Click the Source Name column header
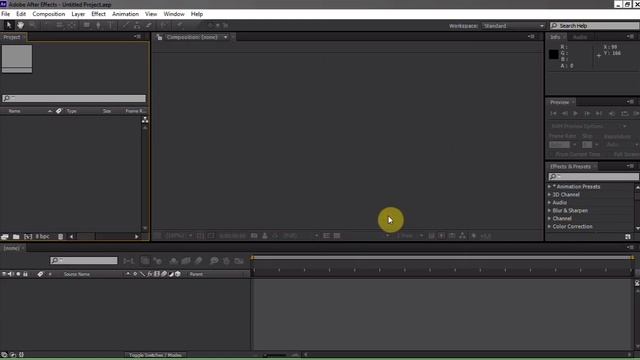 point(77,274)
